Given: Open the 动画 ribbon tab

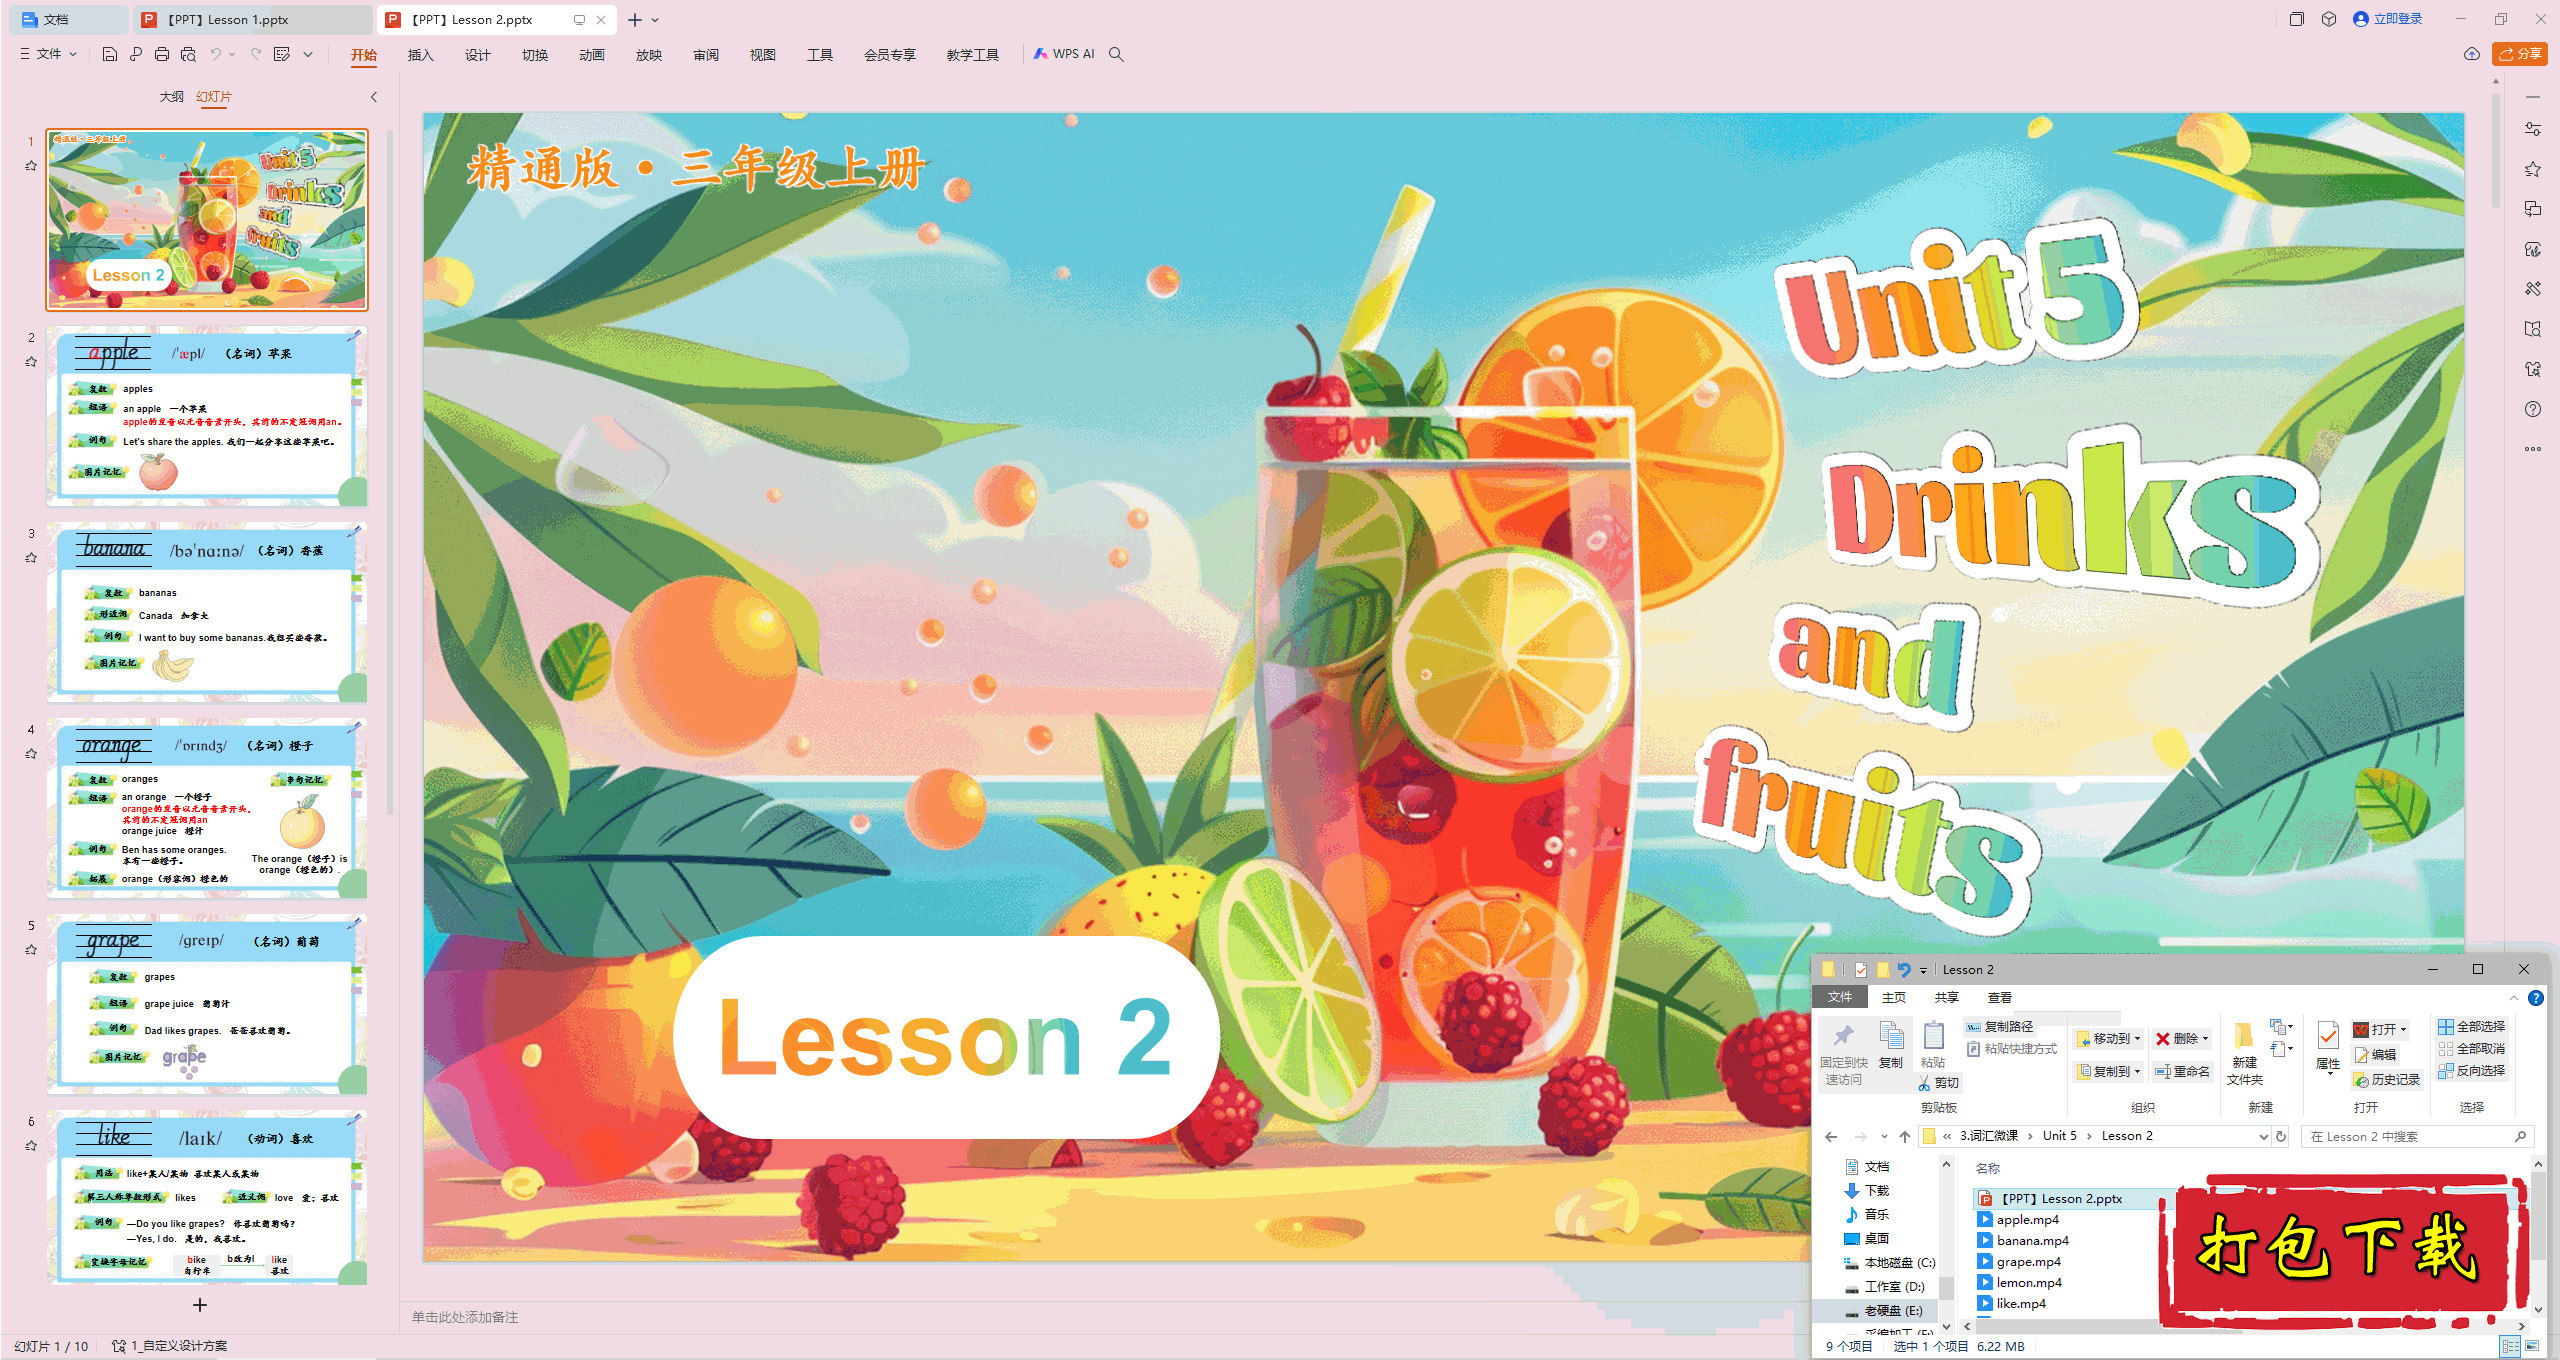Looking at the screenshot, I should tap(591, 55).
